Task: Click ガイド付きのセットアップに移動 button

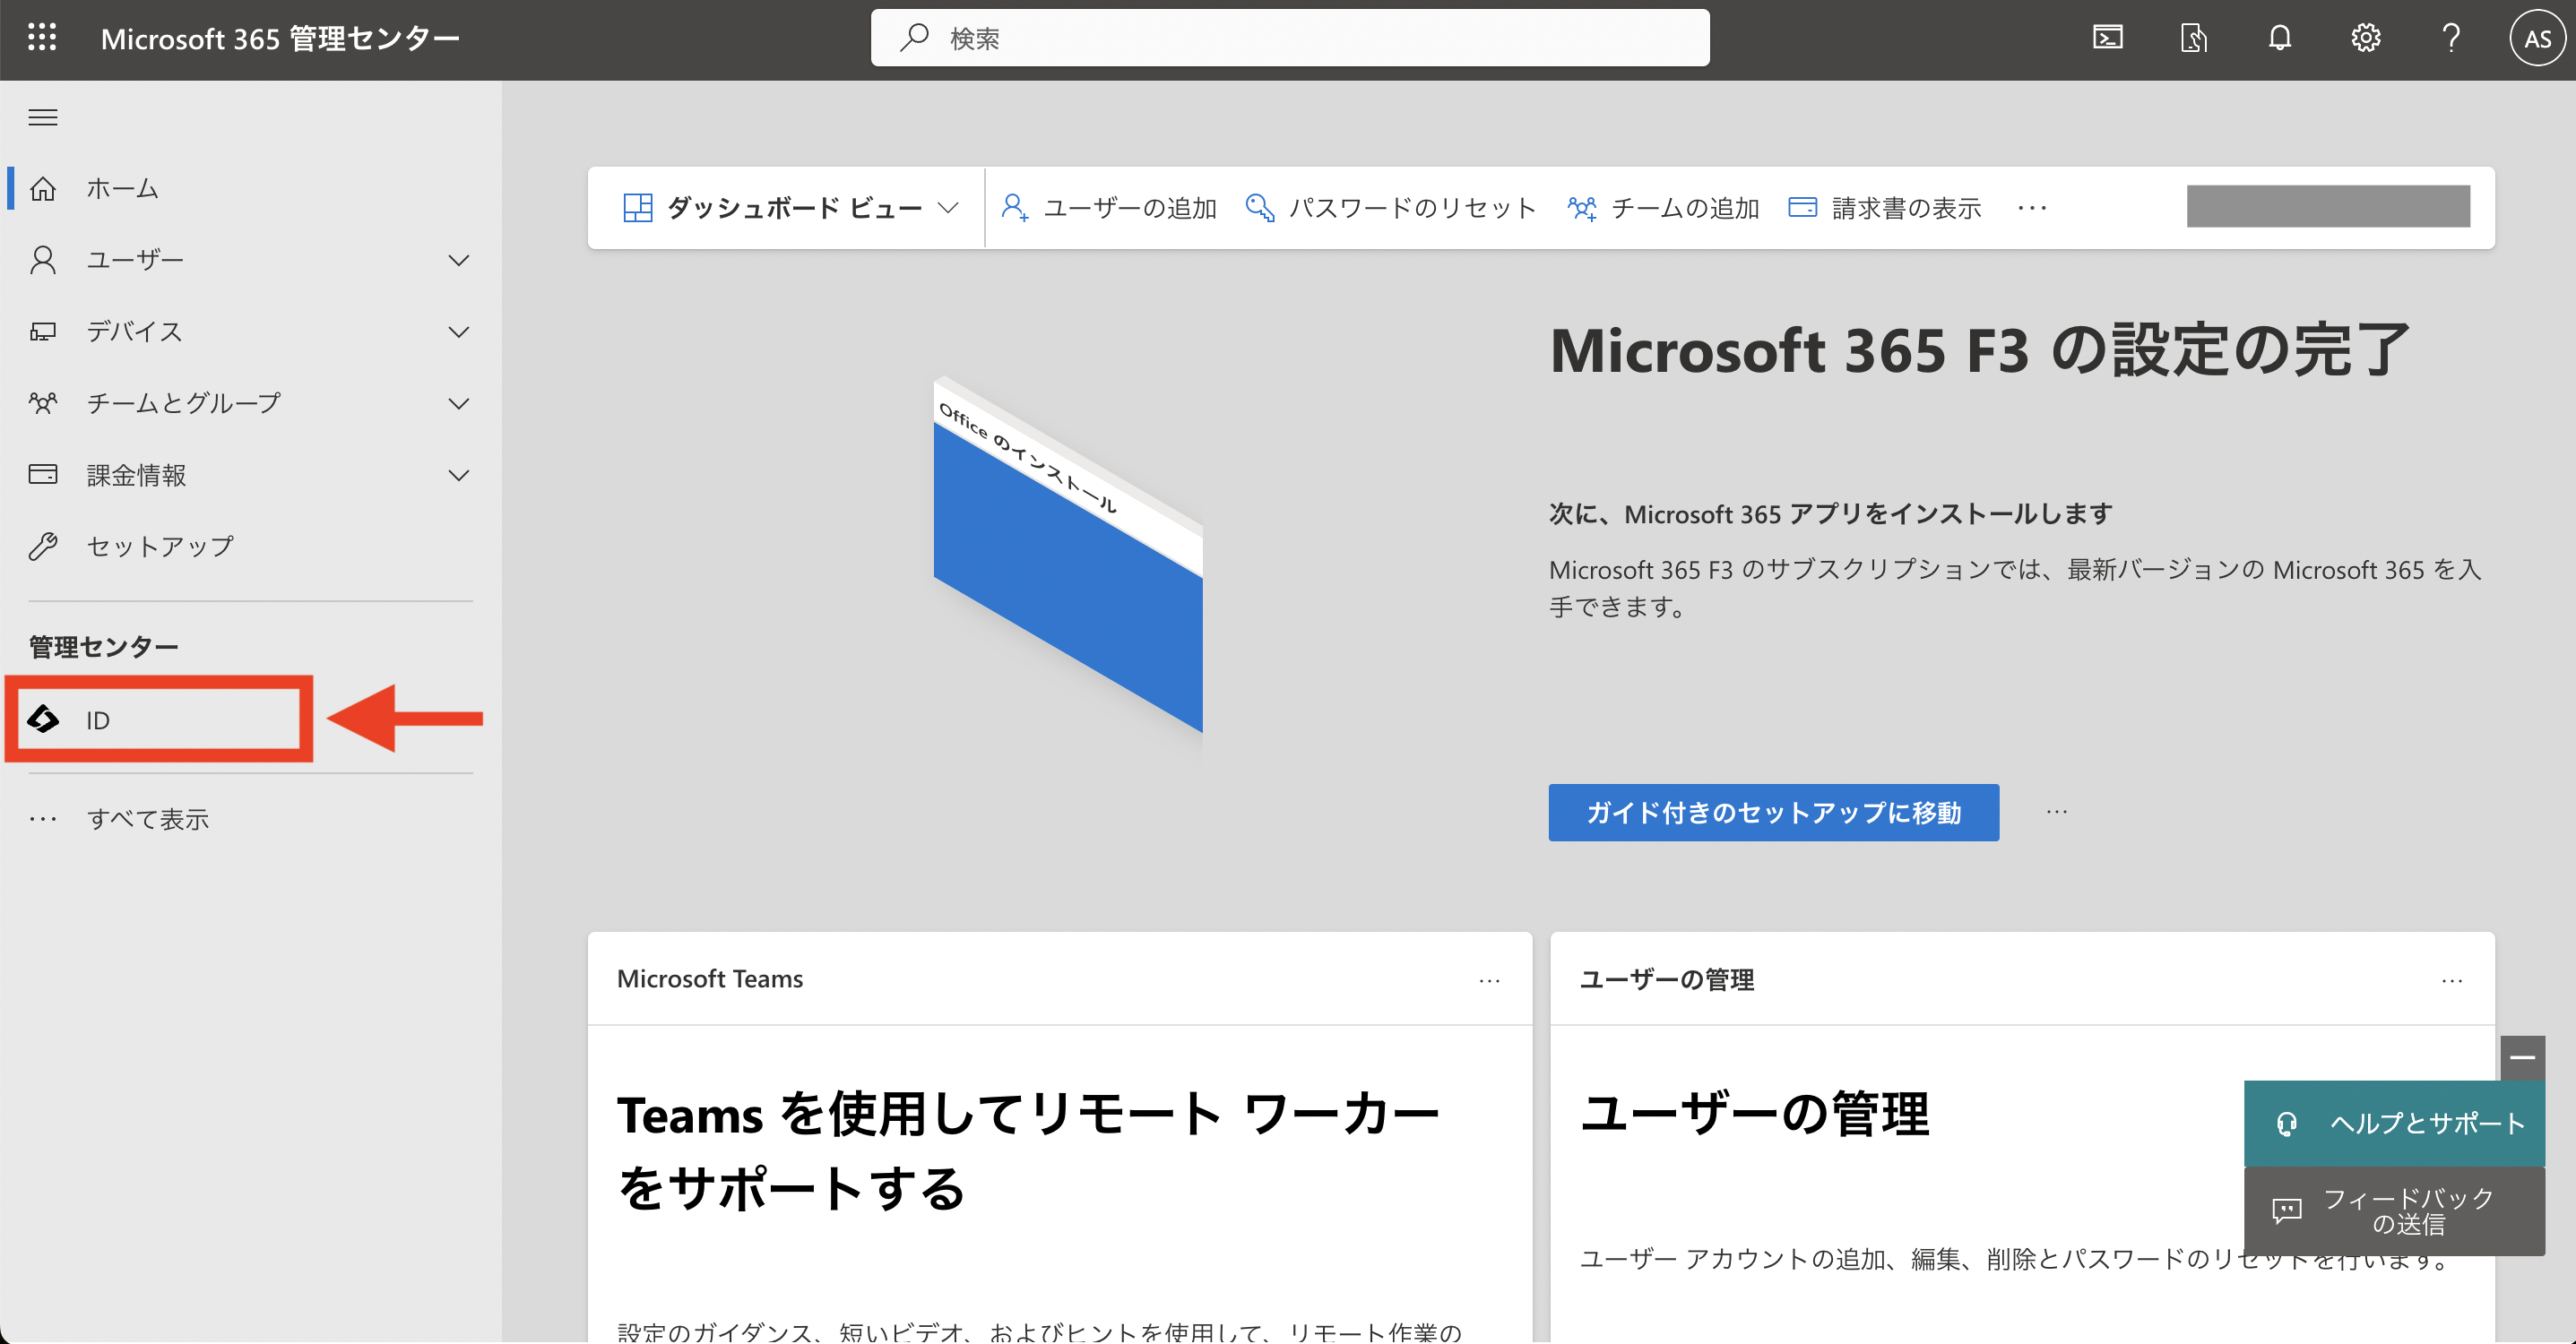Action: point(1773,812)
